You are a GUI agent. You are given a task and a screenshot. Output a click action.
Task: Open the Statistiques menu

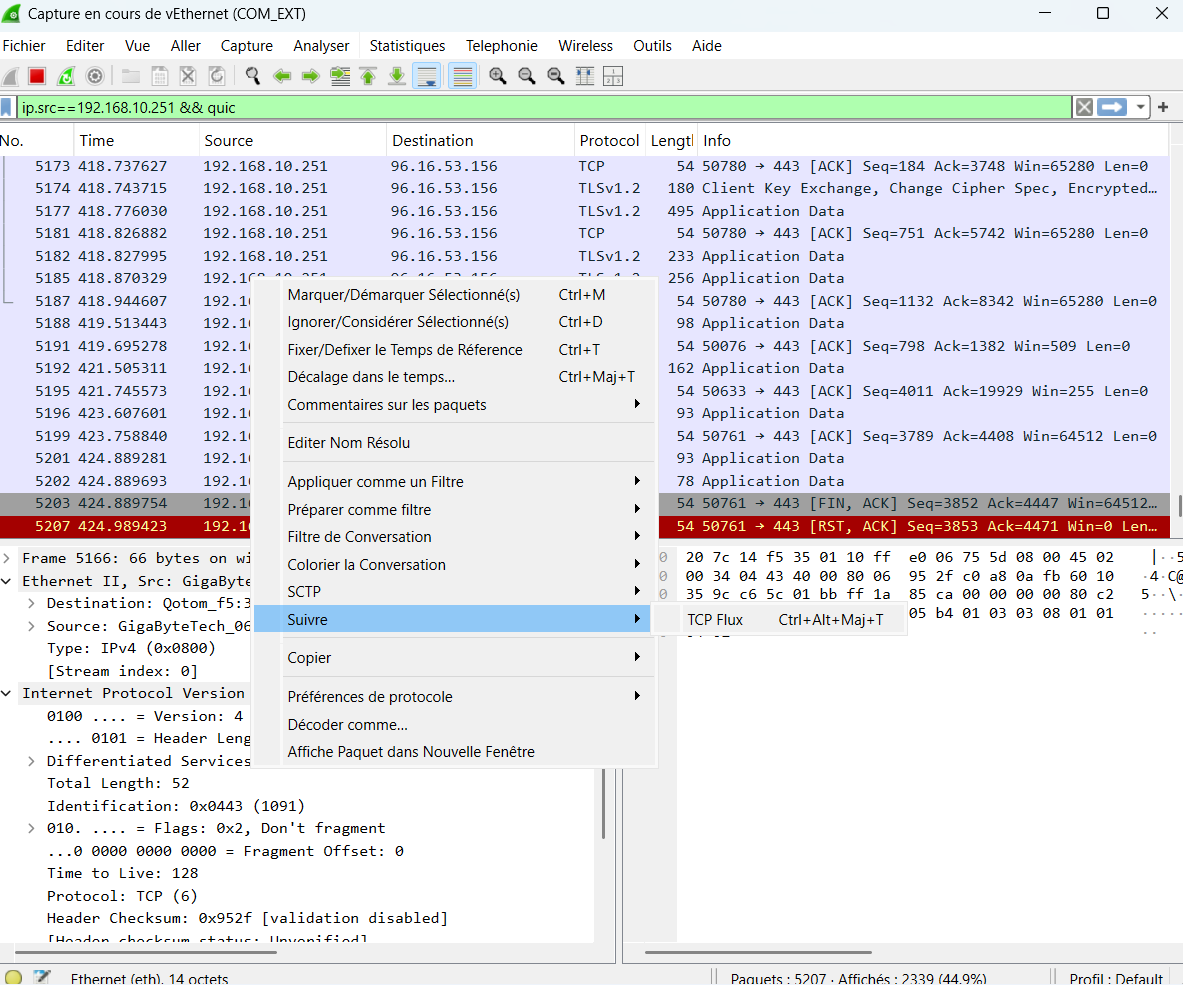pyautogui.click(x=407, y=46)
